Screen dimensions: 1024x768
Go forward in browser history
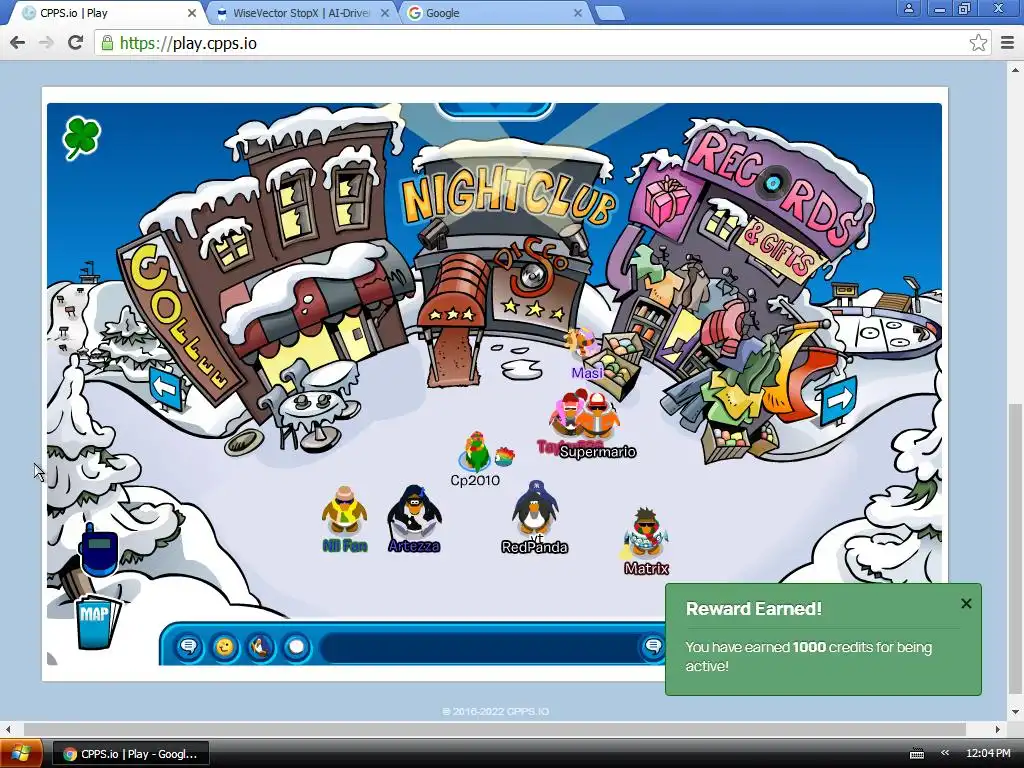coord(46,43)
